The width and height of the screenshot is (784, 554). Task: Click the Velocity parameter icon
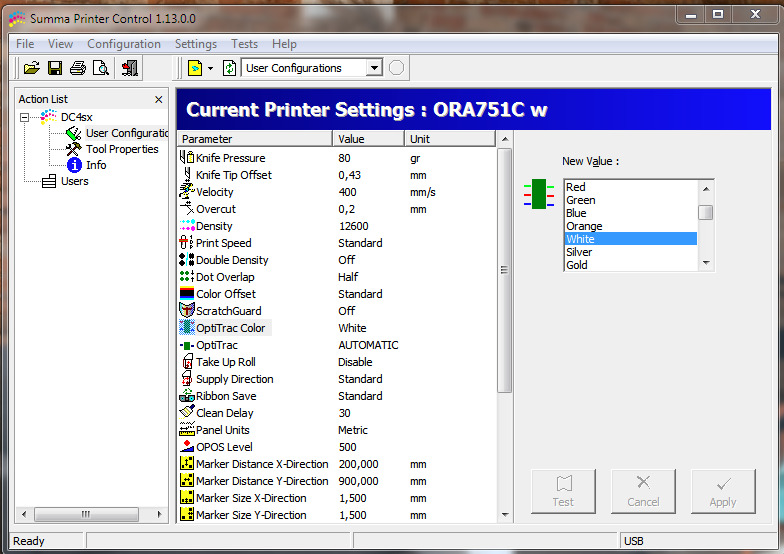point(186,192)
